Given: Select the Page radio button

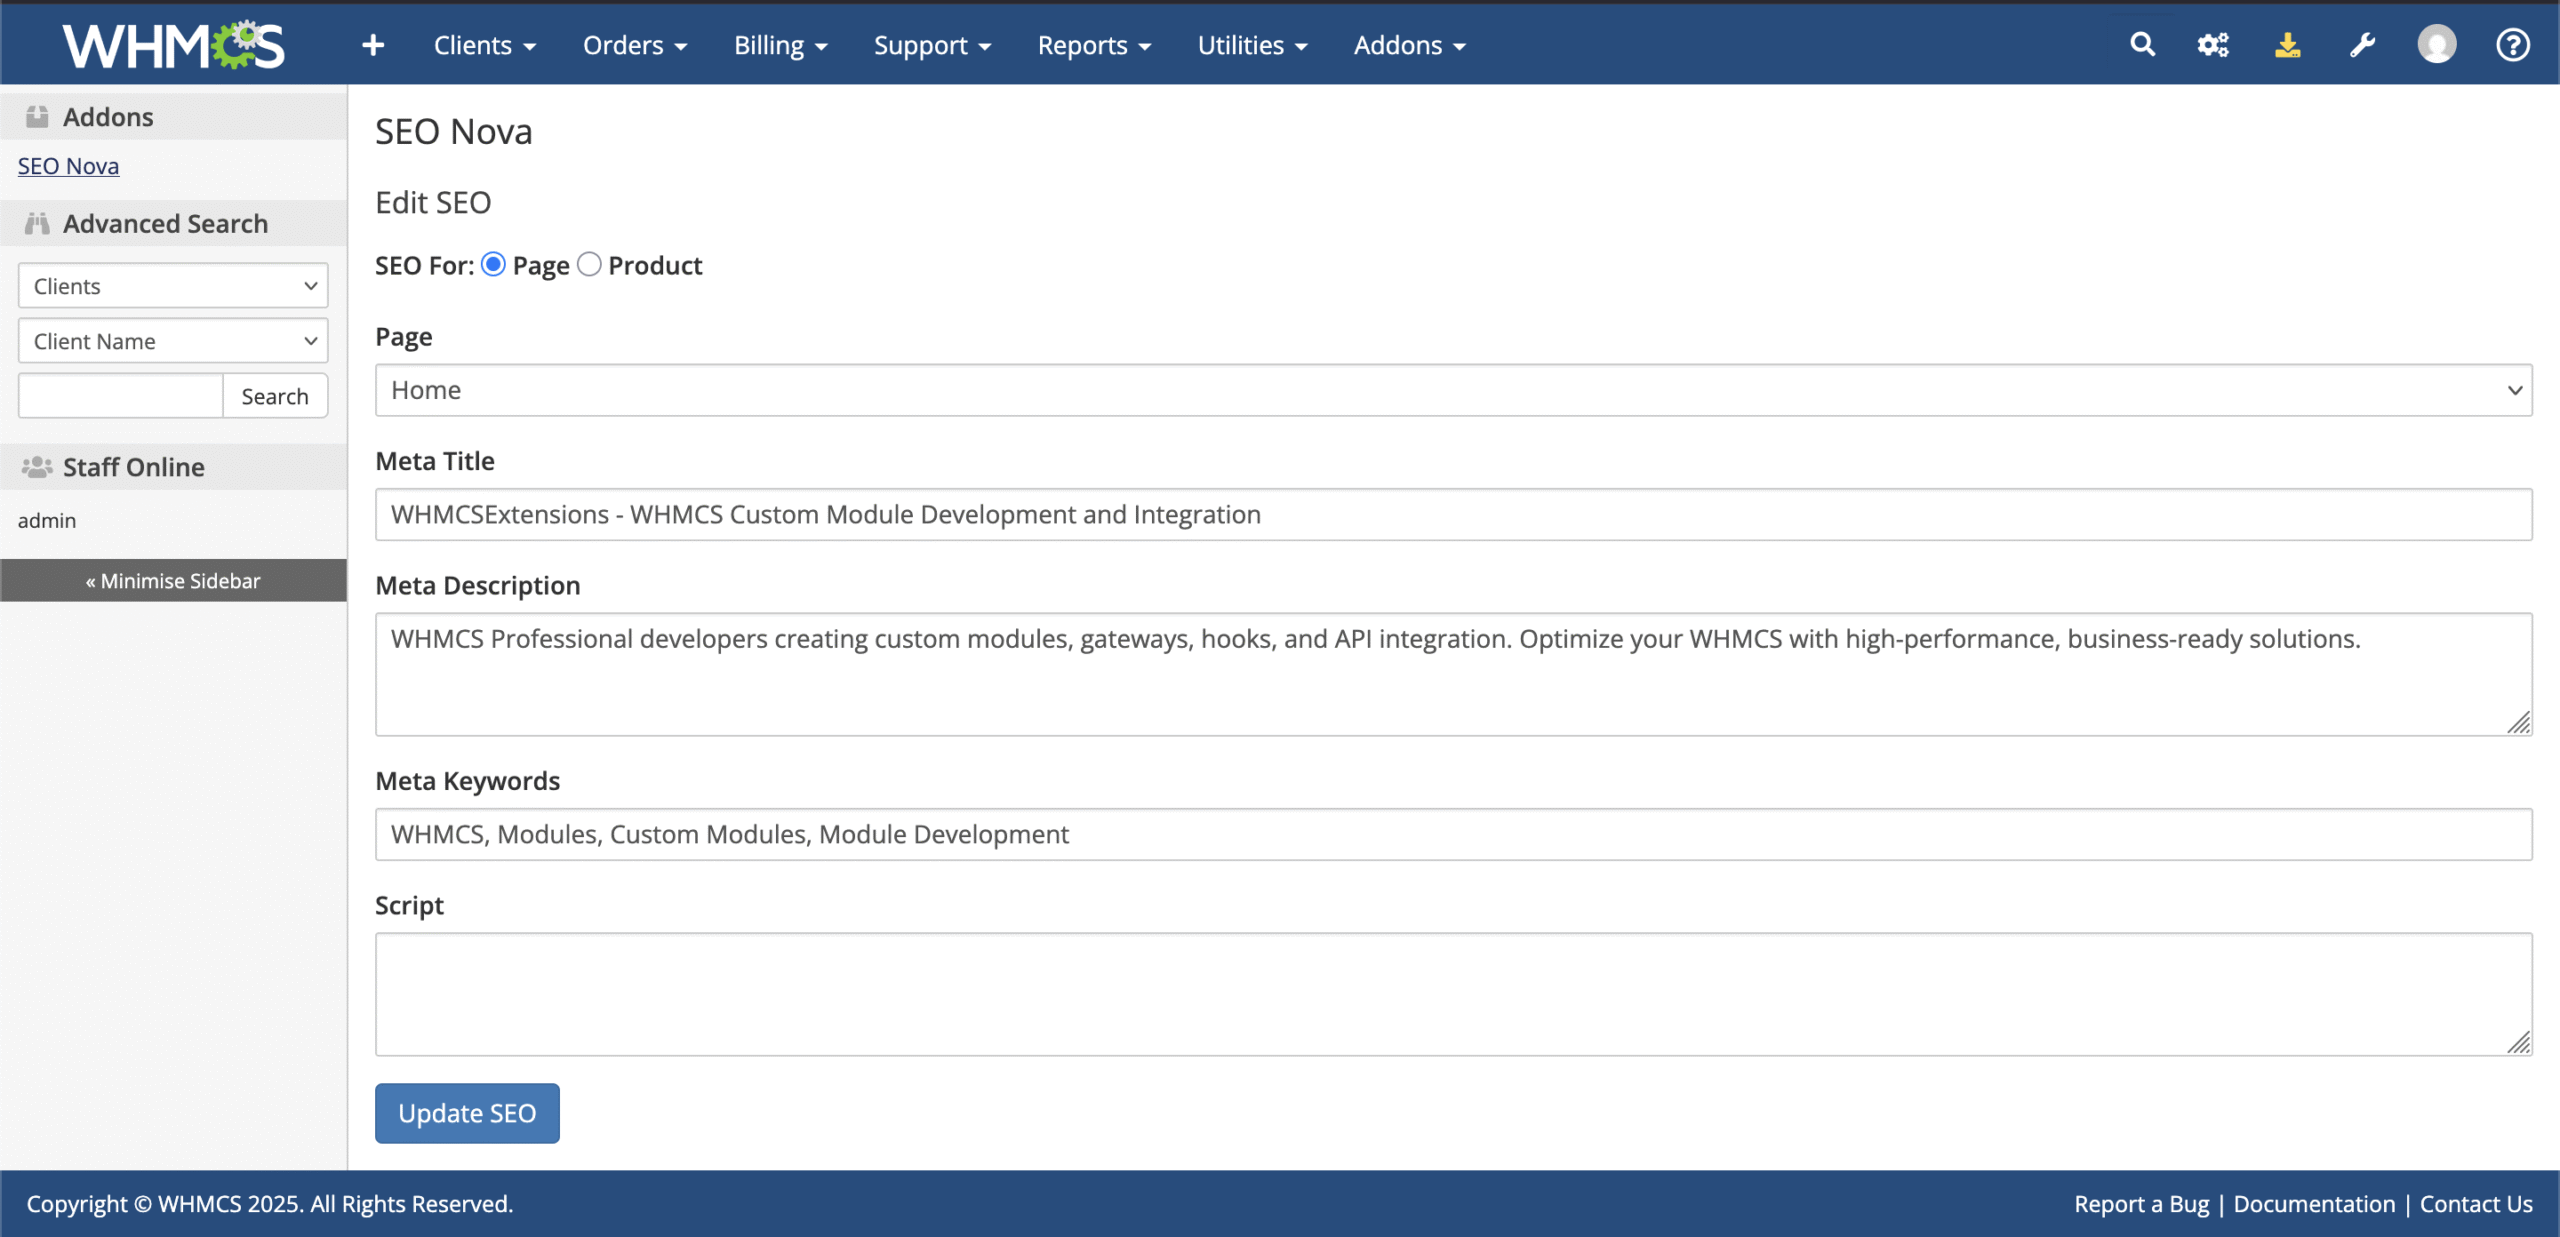Looking at the screenshot, I should pyautogui.click(x=493, y=265).
